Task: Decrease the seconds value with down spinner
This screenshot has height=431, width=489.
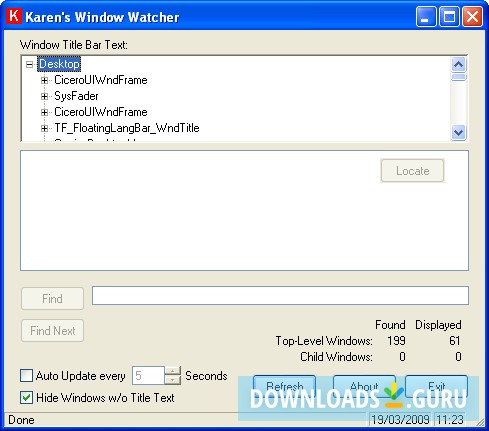Action: tap(173, 380)
